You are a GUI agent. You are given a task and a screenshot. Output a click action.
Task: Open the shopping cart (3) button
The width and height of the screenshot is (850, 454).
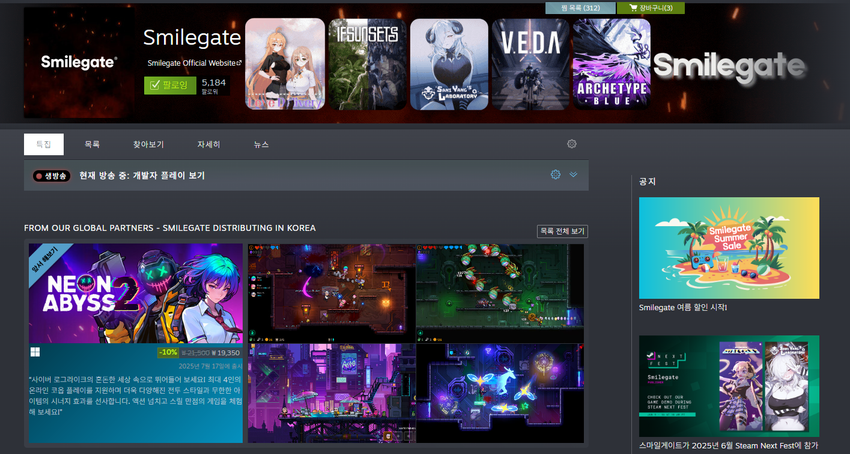(x=651, y=8)
